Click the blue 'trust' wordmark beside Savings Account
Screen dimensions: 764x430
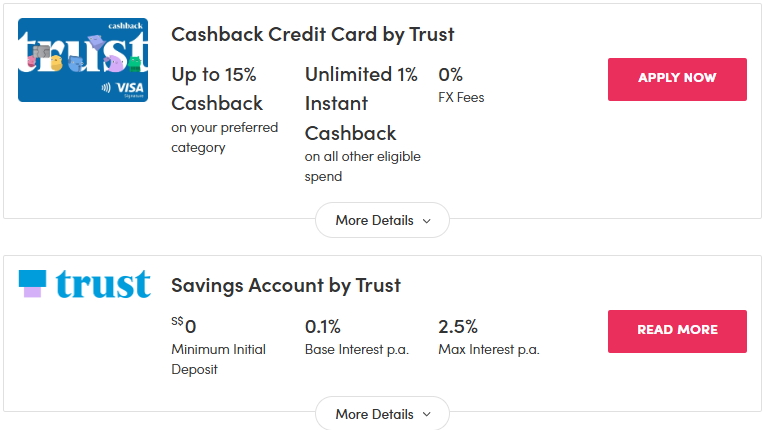[103, 284]
